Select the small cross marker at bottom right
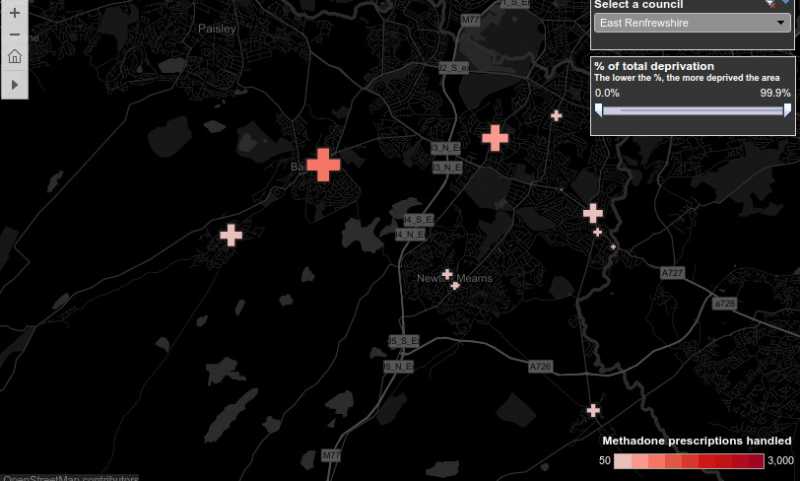 tap(593, 410)
